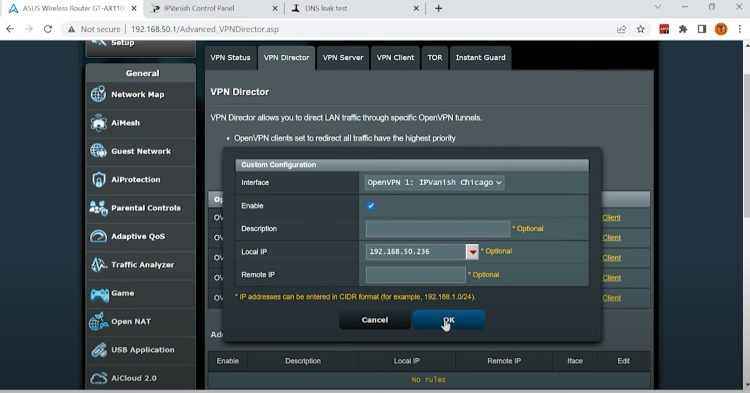Click the Description input field
The width and height of the screenshot is (750, 393).
[438, 229]
